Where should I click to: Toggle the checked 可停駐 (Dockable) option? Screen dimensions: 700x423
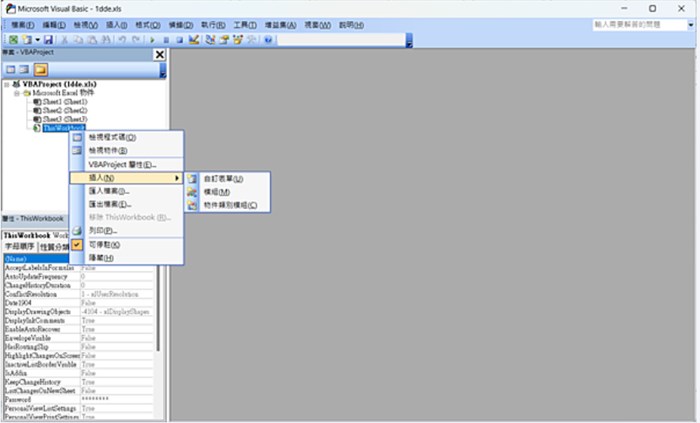pyautogui.click(x=104, y=244)
